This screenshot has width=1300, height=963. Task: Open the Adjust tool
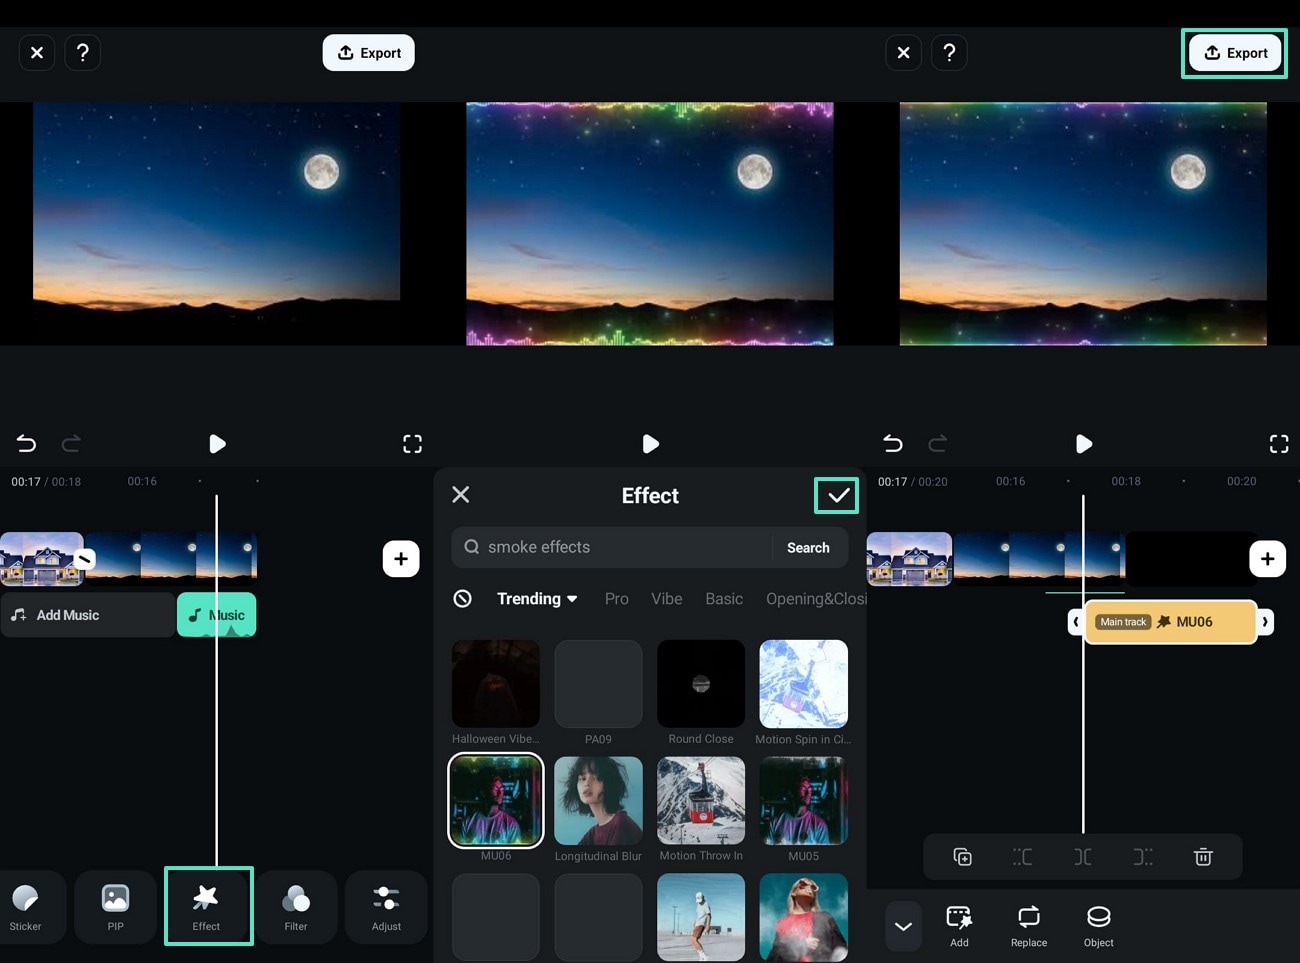386,907
